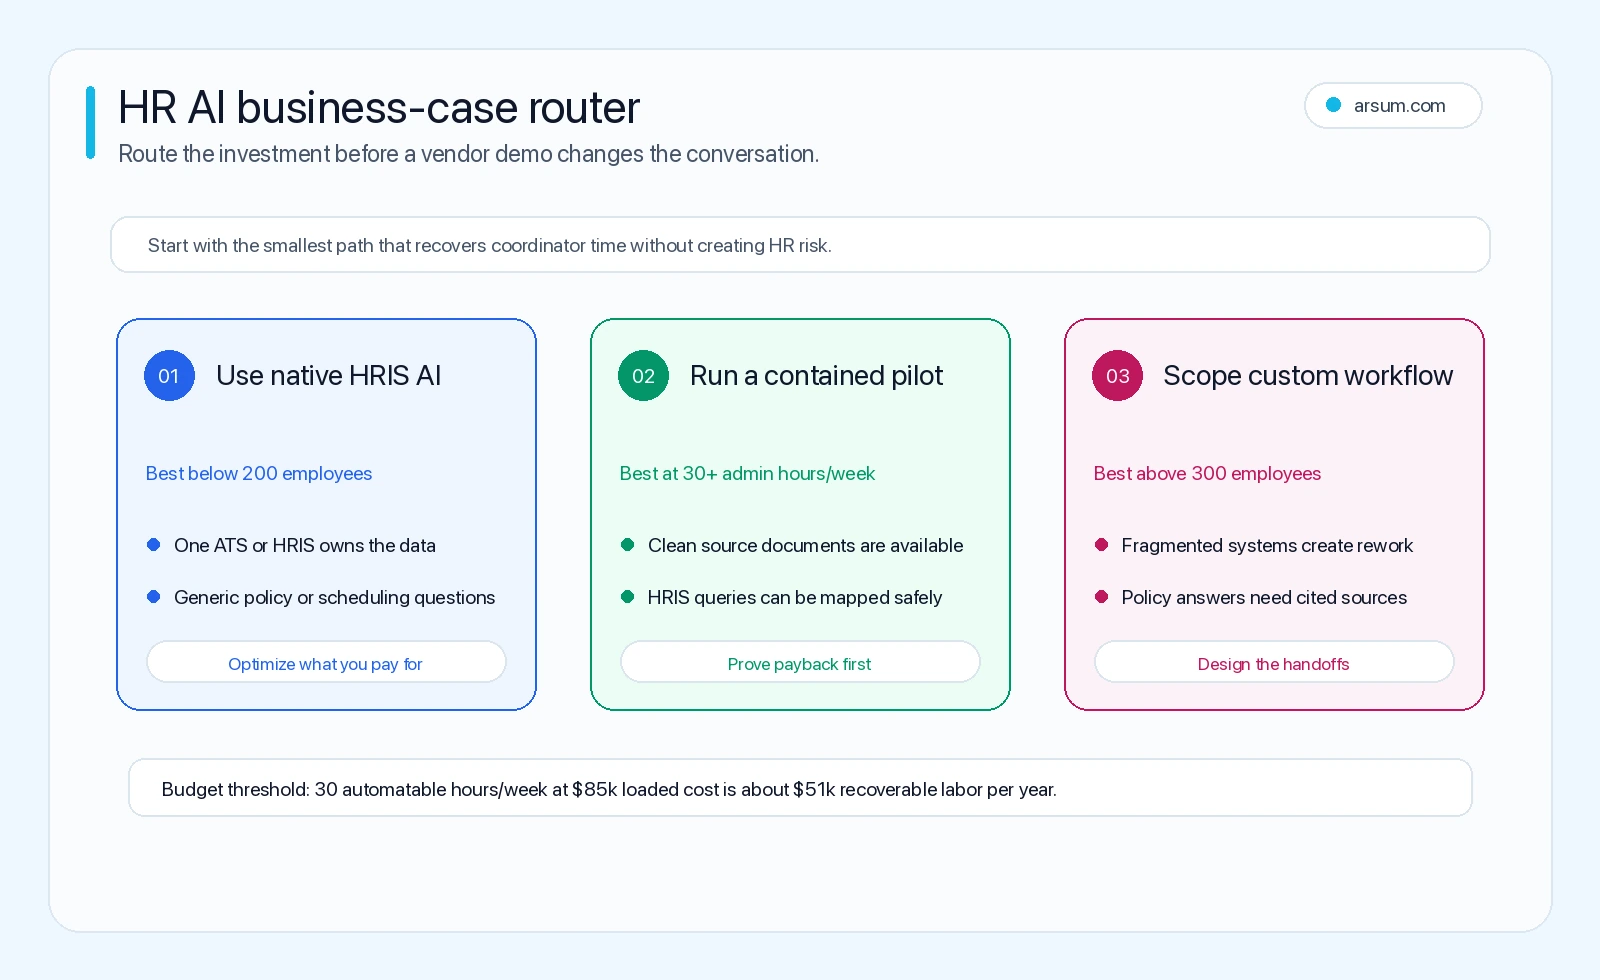Click bullet dot before One ATS or HRIS

click(153, 545)
